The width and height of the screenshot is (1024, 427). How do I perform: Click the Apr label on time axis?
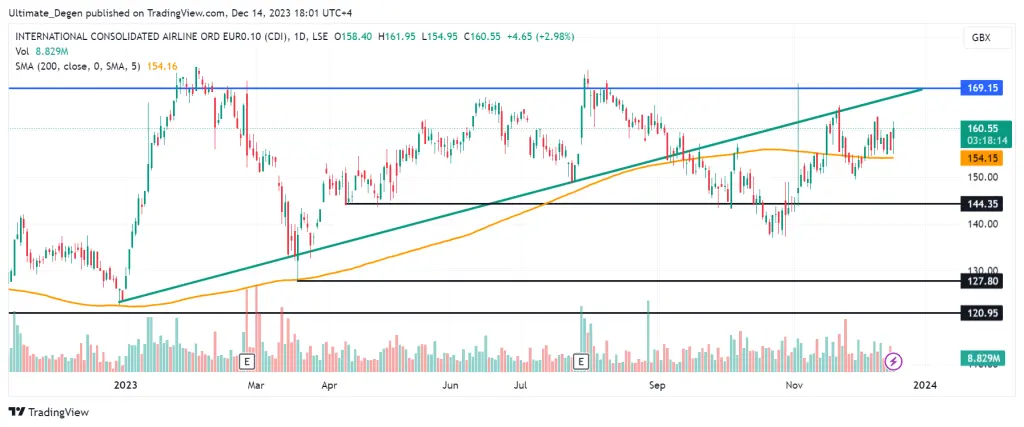click(328, 386)
